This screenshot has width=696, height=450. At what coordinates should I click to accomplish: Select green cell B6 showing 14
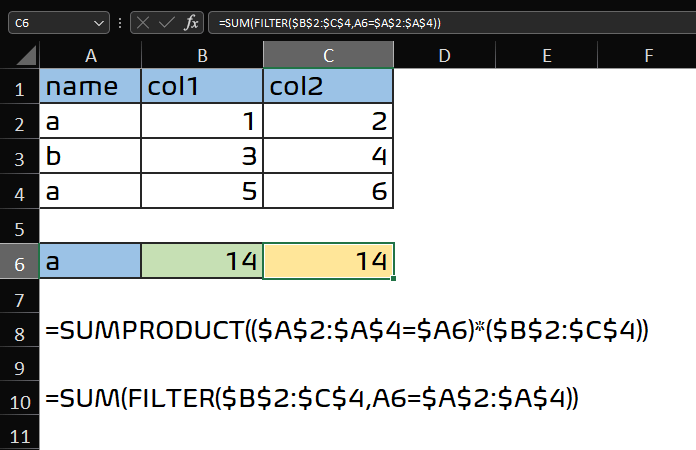pyautogui.click(x=202, y=261)
